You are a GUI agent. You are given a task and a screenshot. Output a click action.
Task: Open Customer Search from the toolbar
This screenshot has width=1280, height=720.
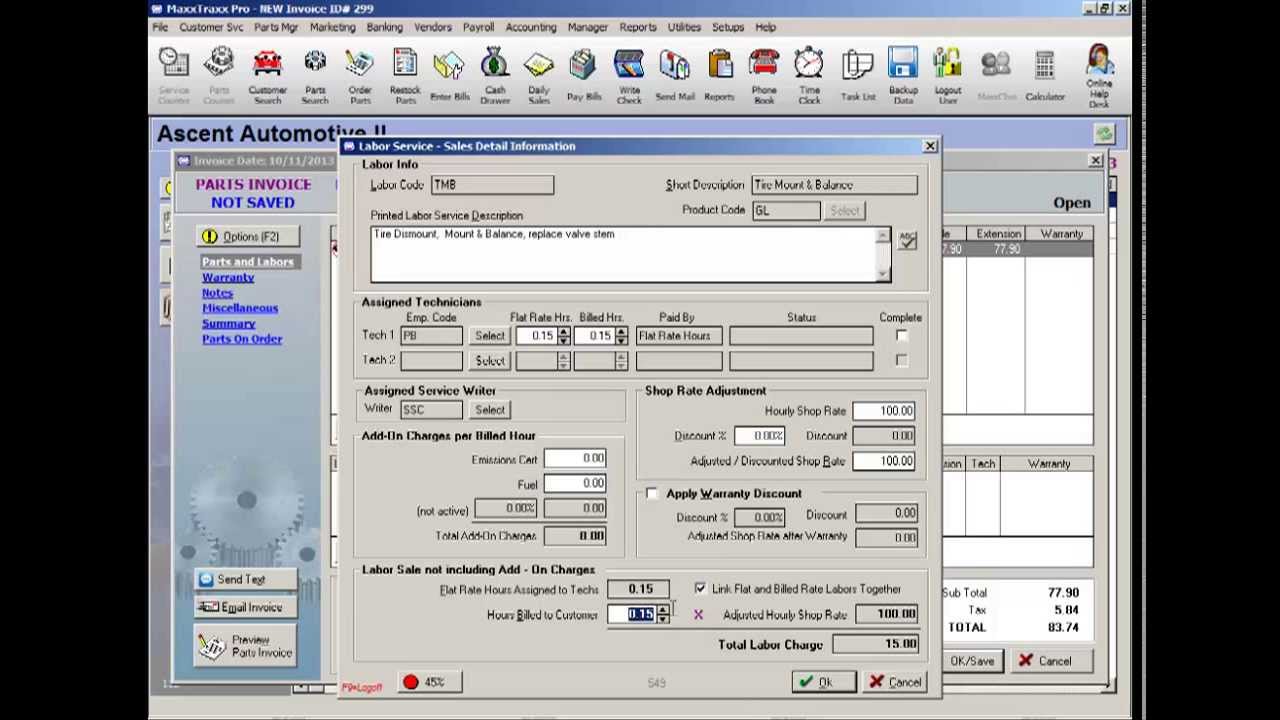pos(267,76)
